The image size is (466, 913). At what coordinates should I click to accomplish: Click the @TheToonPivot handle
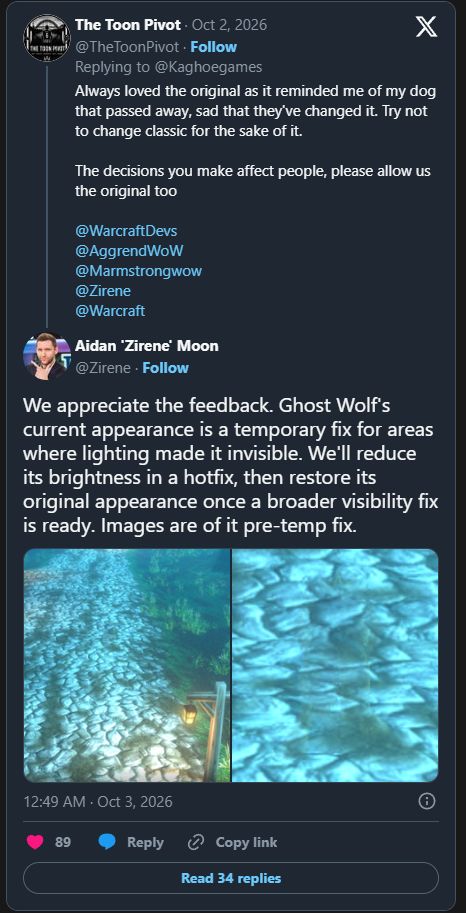click(127, 47)
